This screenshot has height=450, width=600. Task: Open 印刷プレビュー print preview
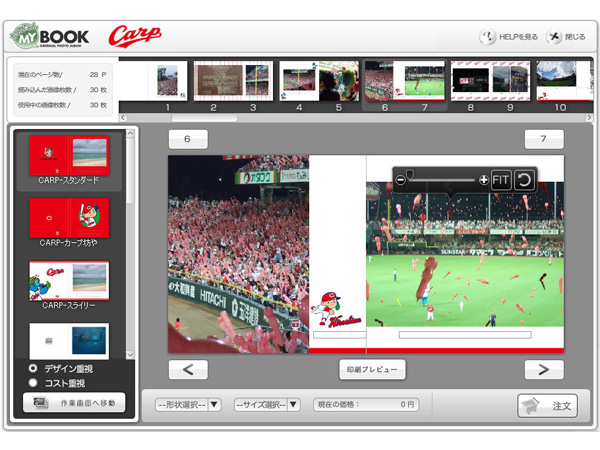click(372, 370)
